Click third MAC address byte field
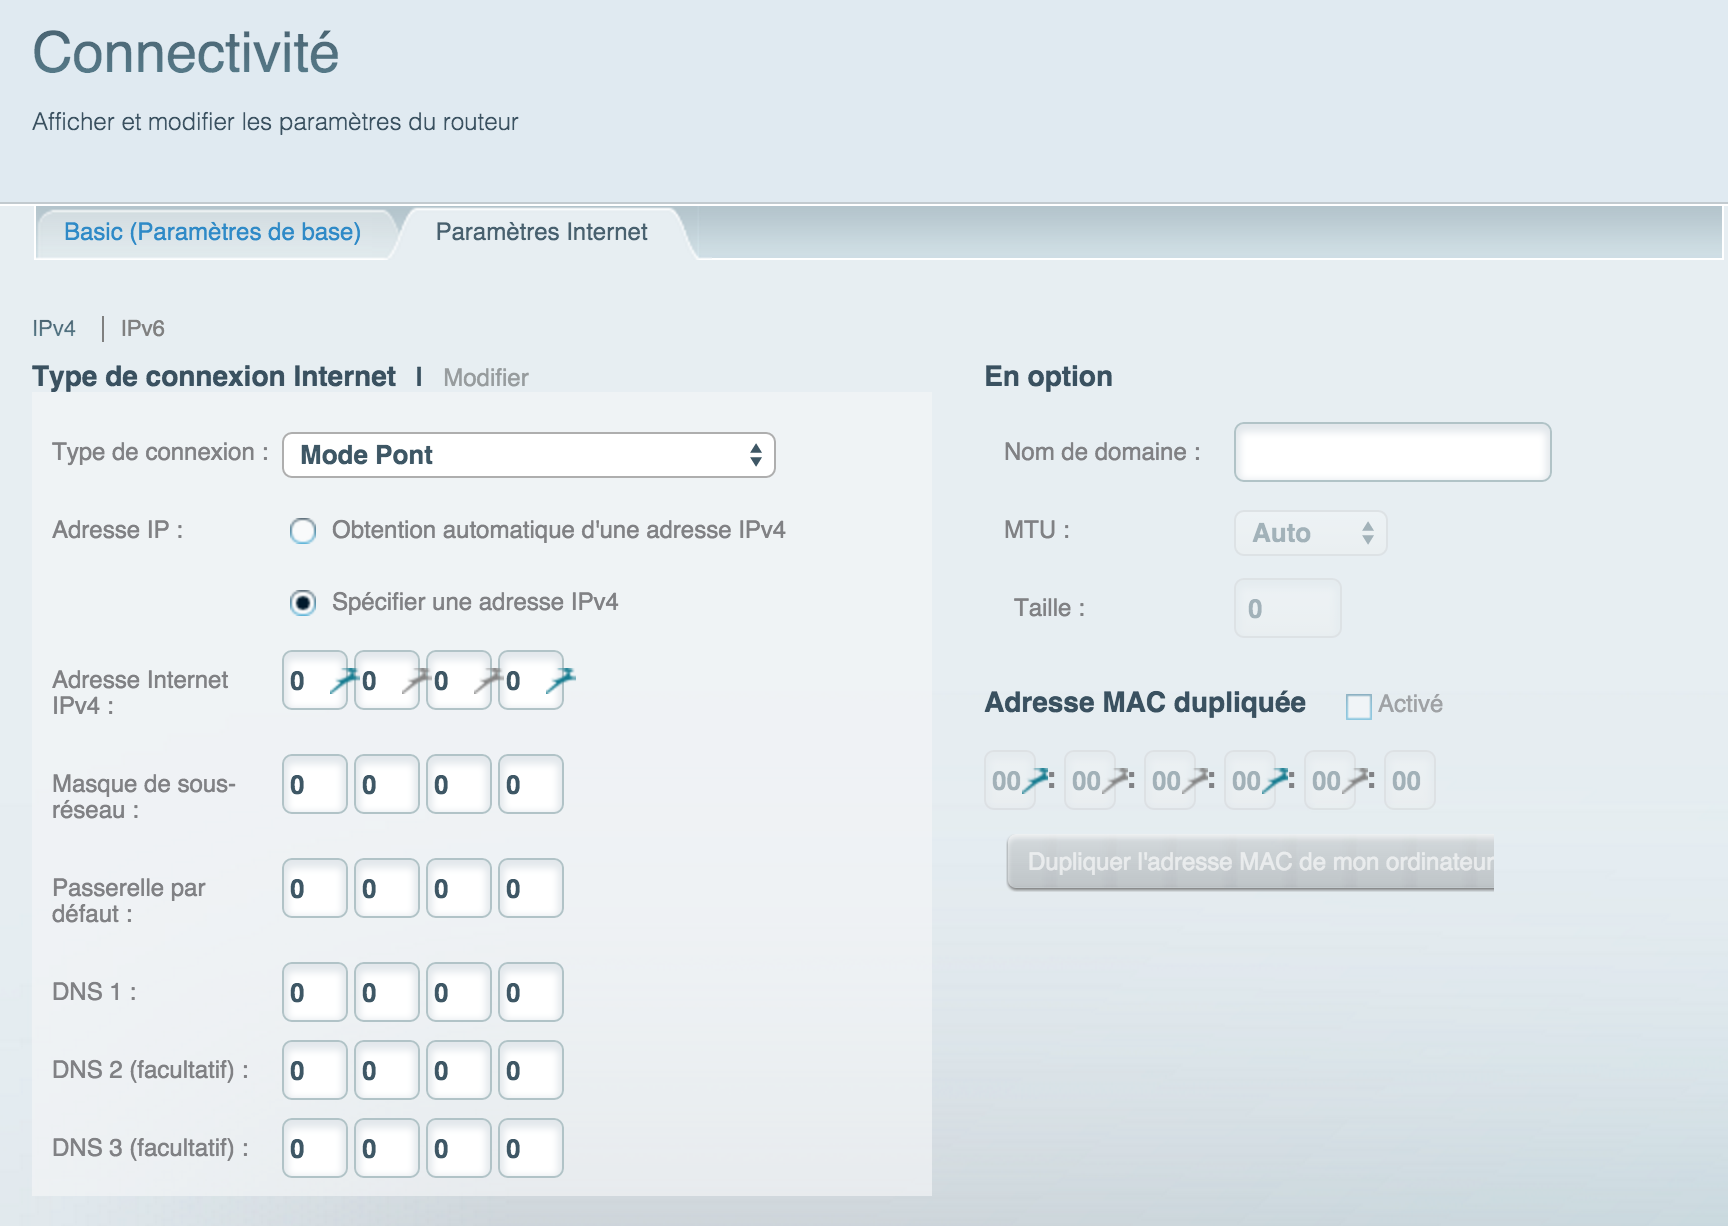The width and height of the screenshot is (1728, 1226). pos(1170,781)
